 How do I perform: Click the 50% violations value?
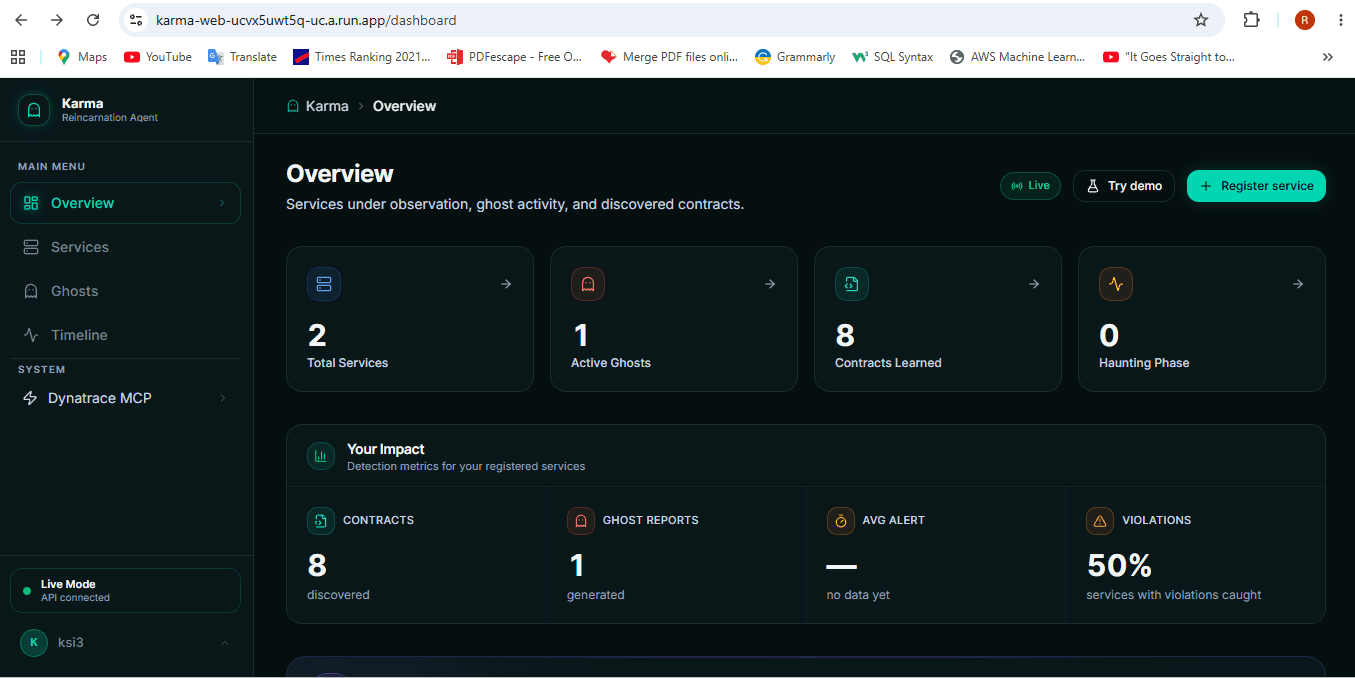pyautogui.click(x=1119, y=565)
